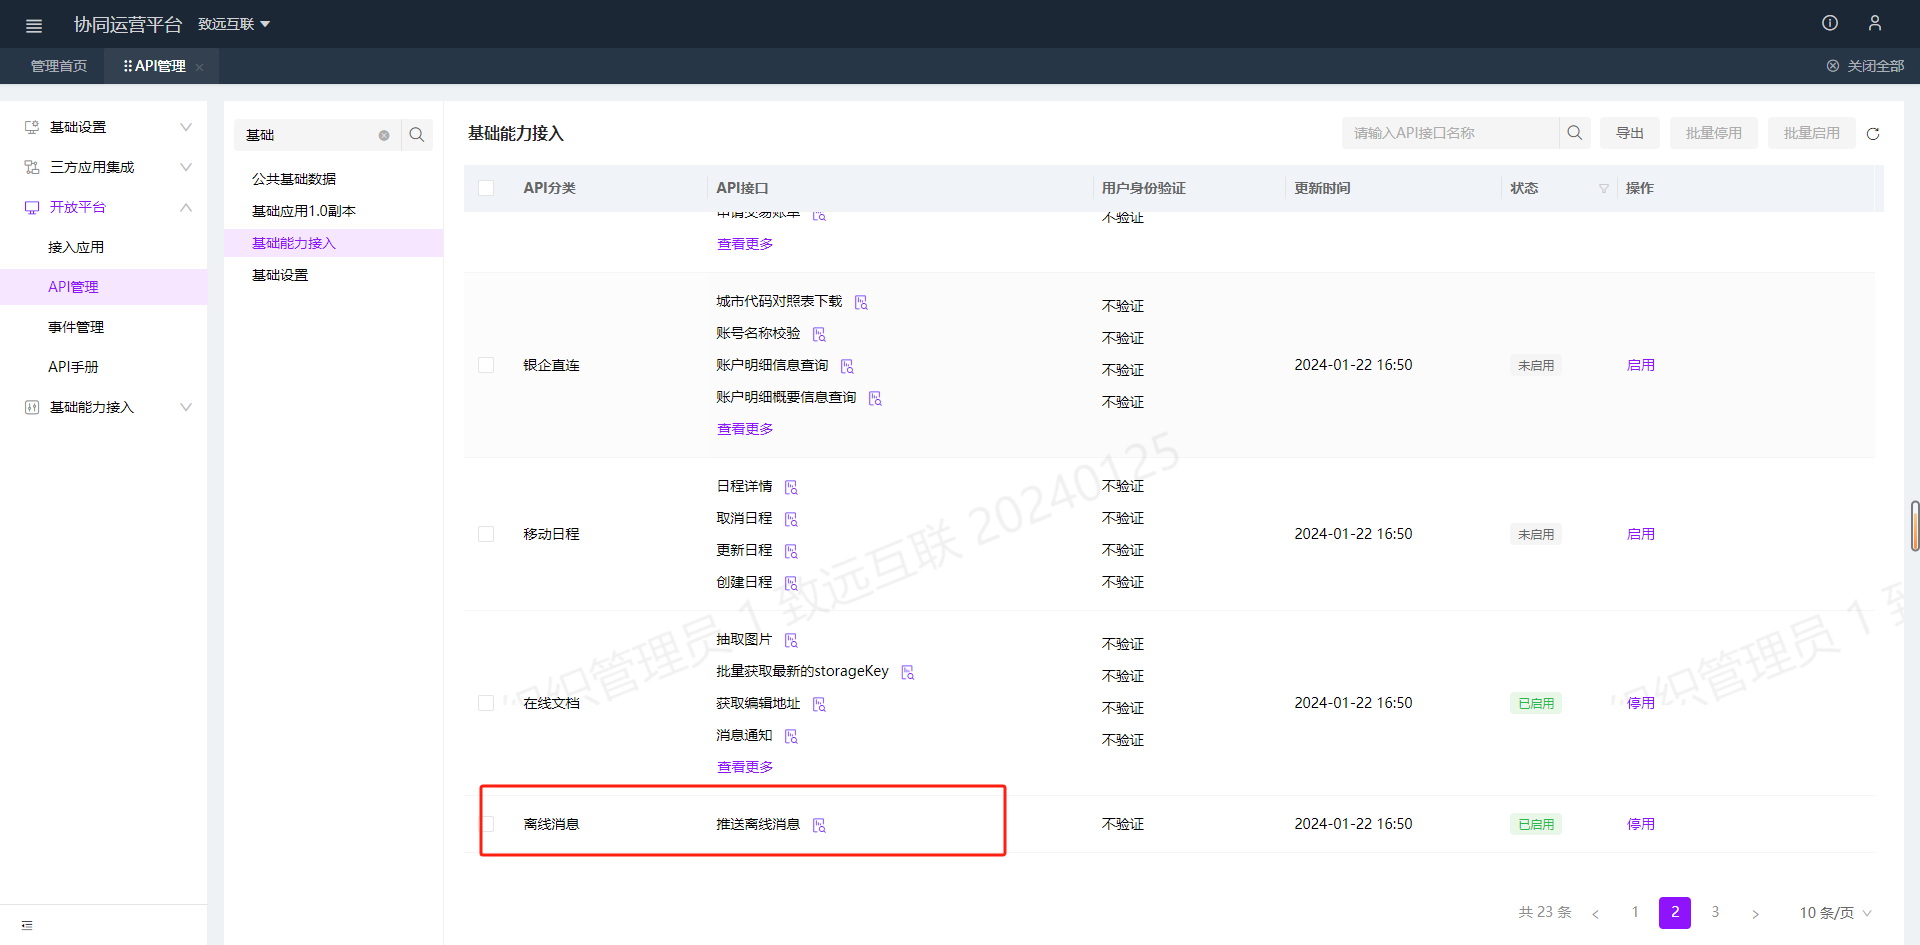Clear the 基础 search text with the clear icon
Viewport: 1920px width, 945px height.
coord(384,135)
